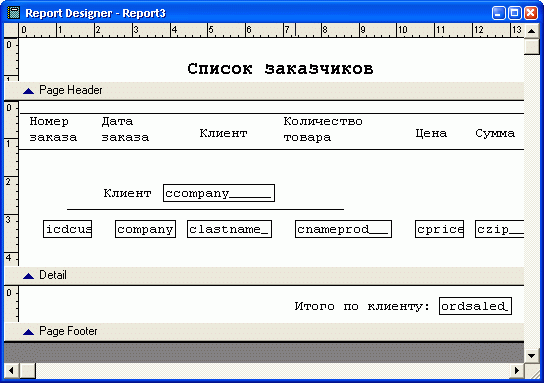
Task: Click the horizontal scrollbar left arrow
Action: coord(11,371)
